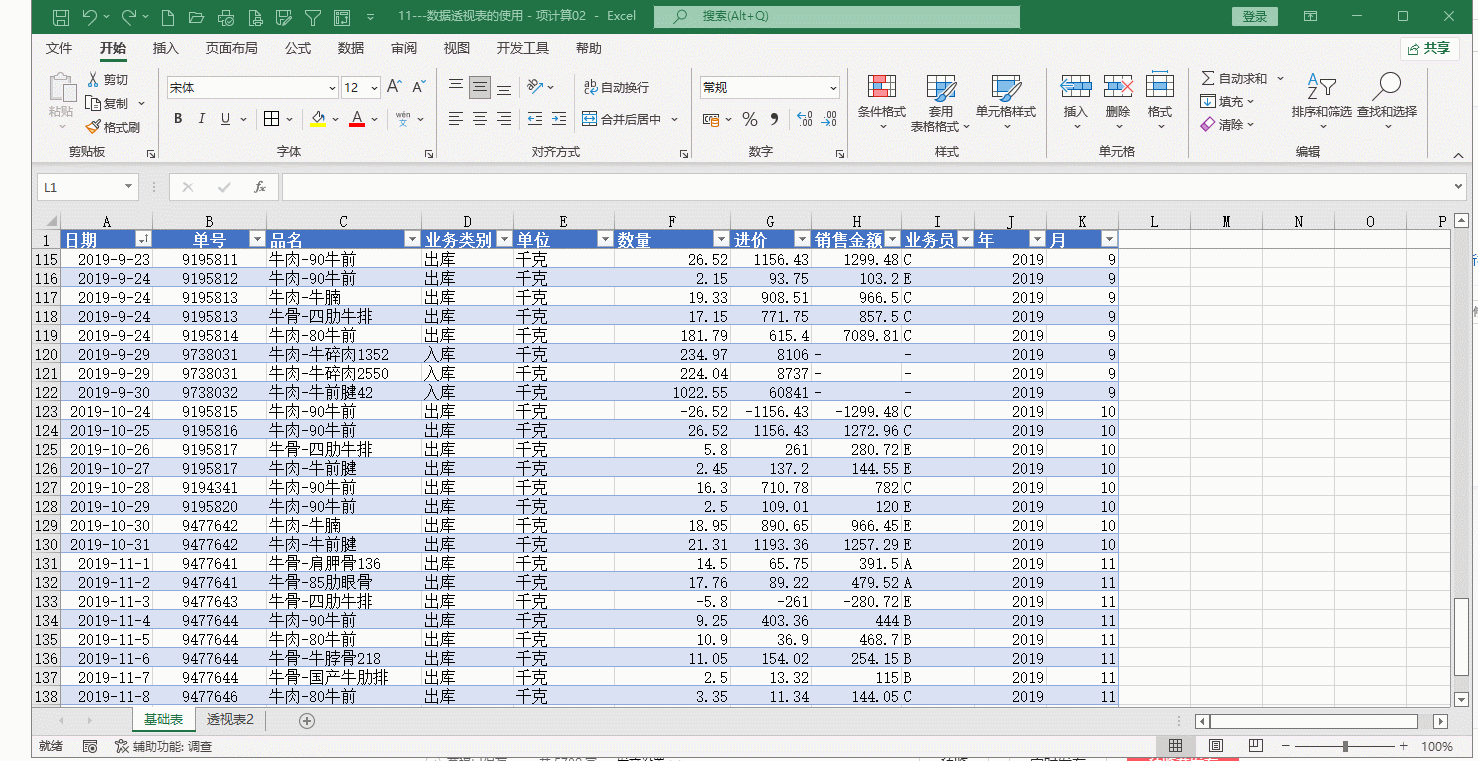Click the Redo arrow icon
The height and width of the screenshot is (761, 1478).
128,17
